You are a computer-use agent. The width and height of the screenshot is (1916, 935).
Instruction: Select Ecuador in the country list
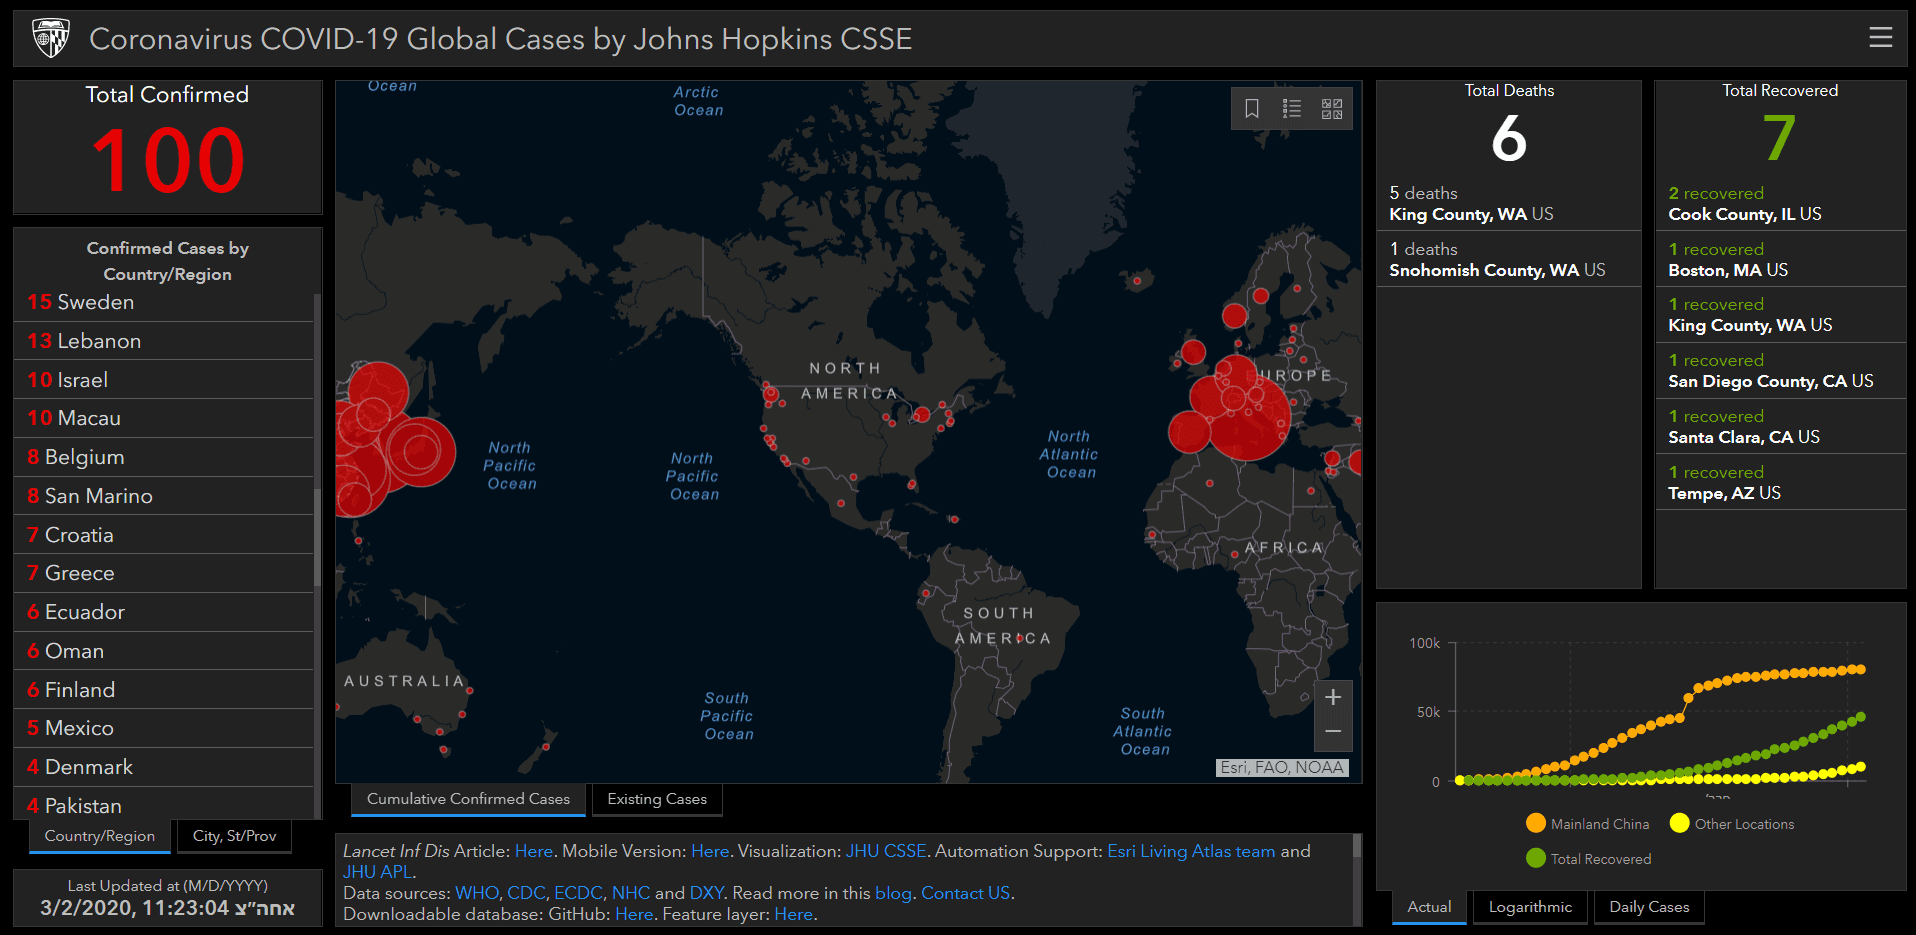point(164,612)
